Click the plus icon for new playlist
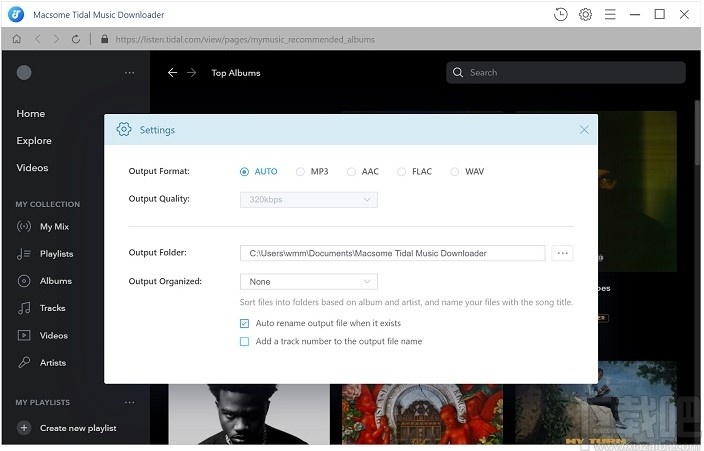 24,428
